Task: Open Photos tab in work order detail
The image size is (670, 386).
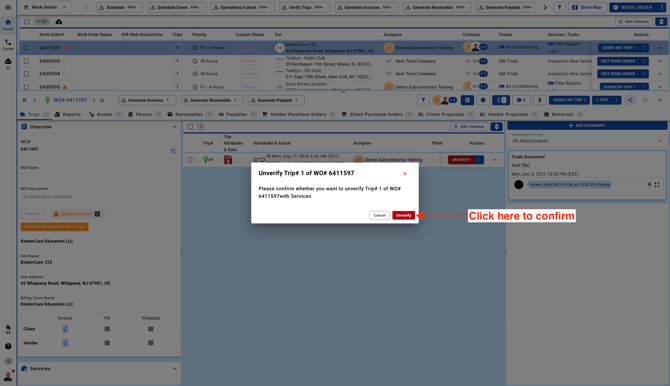Action: click(144, 115)
